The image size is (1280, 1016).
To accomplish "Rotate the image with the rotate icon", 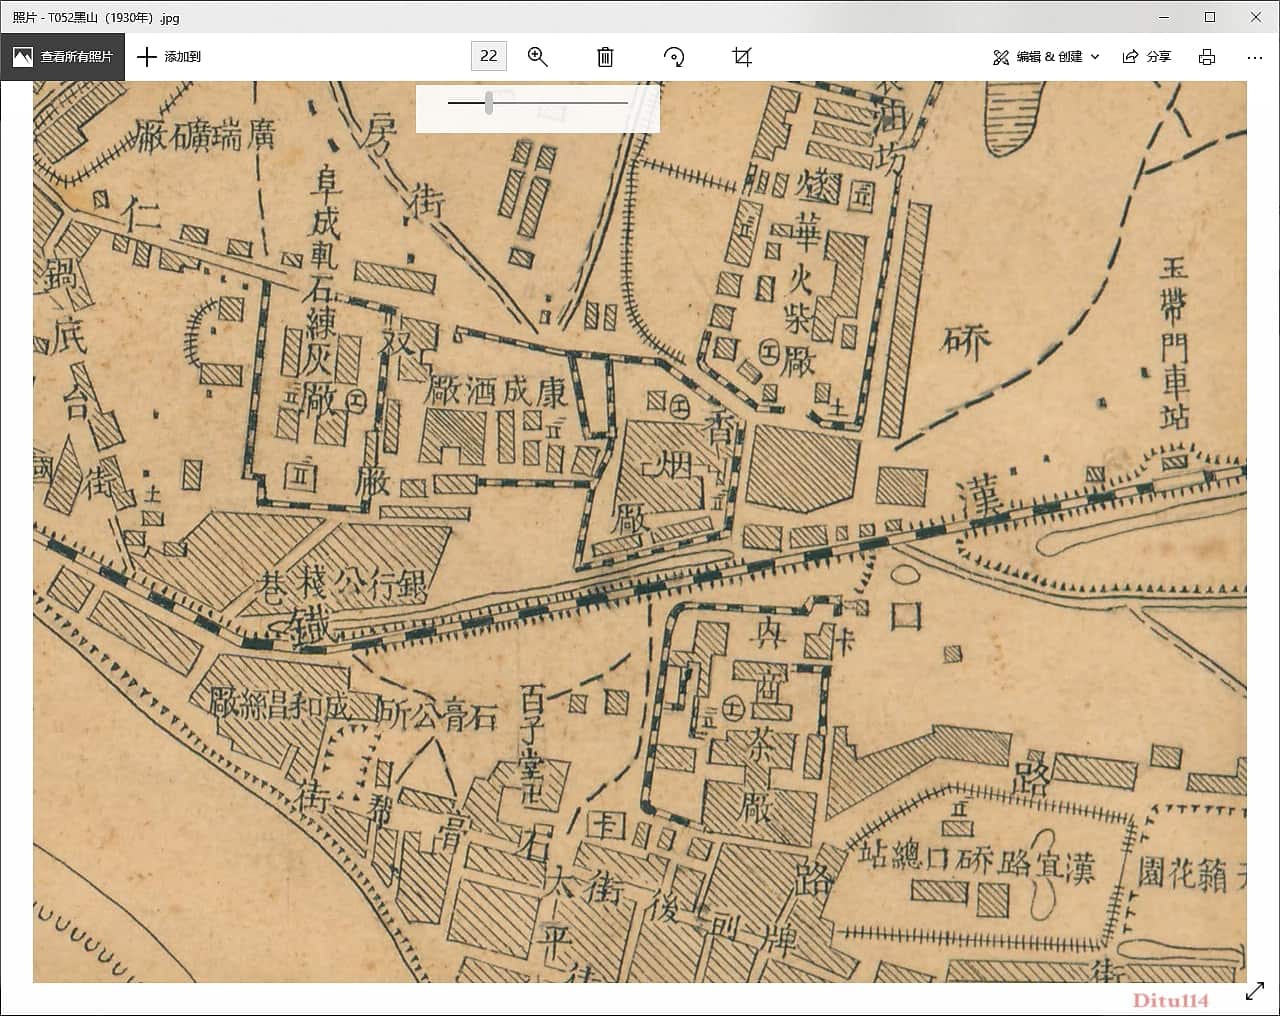I will (x=674, y=57).
